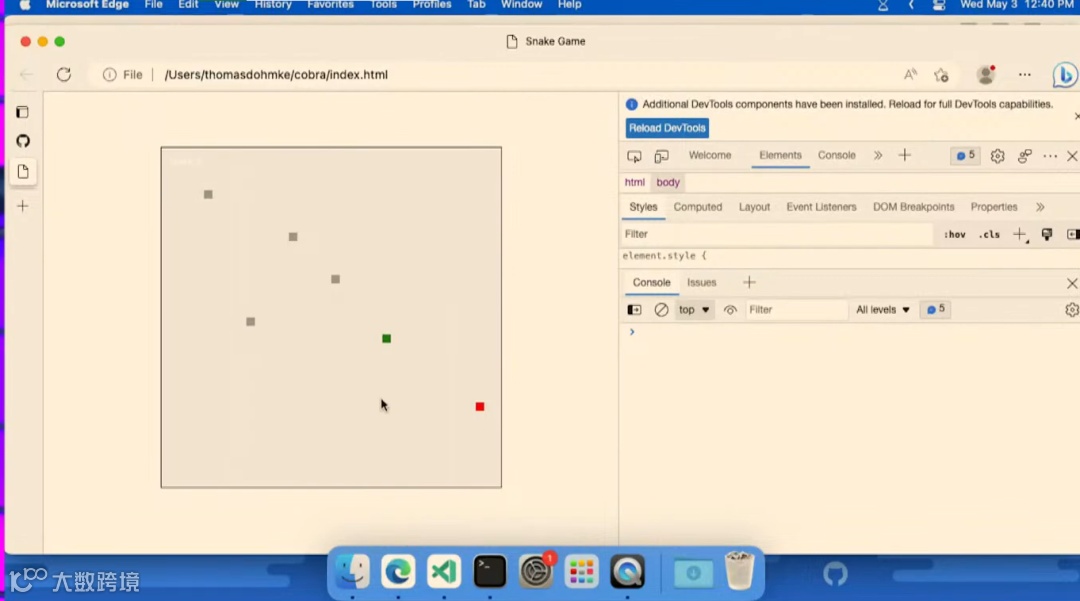Open the All levels log dropdown
1080x601 pixels.
[x=882, y=310]
